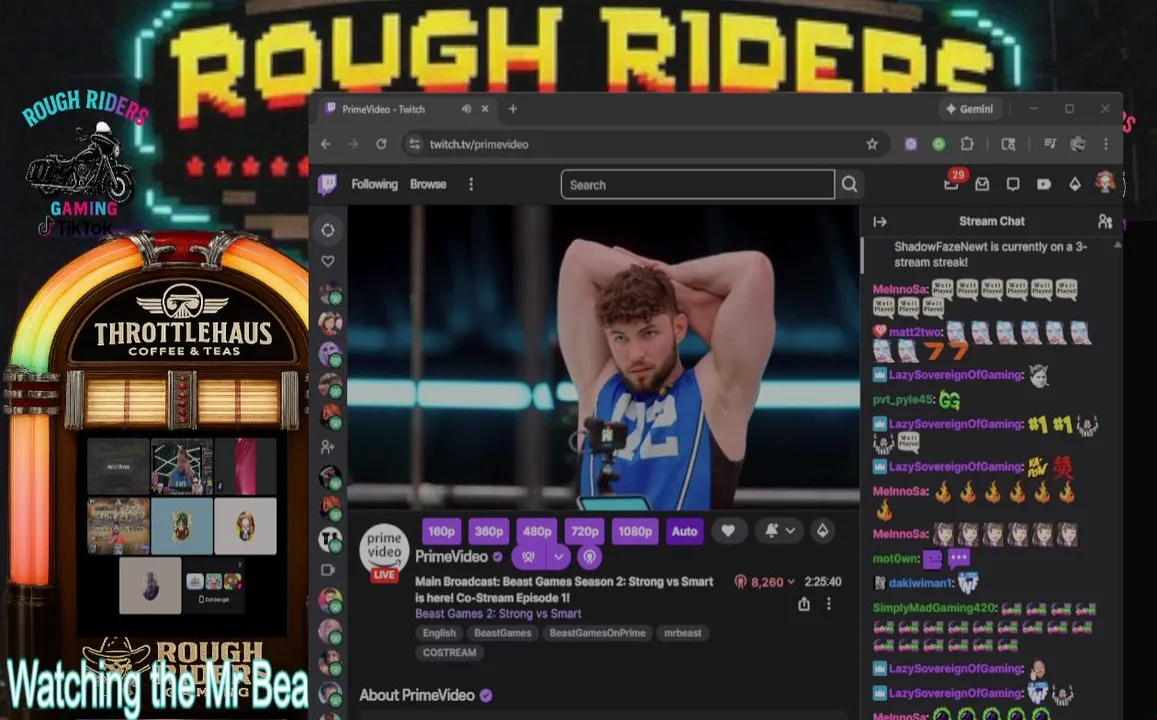The height and width of the screenshot is (720, 1157).
Task: Go back with the browser back arrow
Action: 326,144
